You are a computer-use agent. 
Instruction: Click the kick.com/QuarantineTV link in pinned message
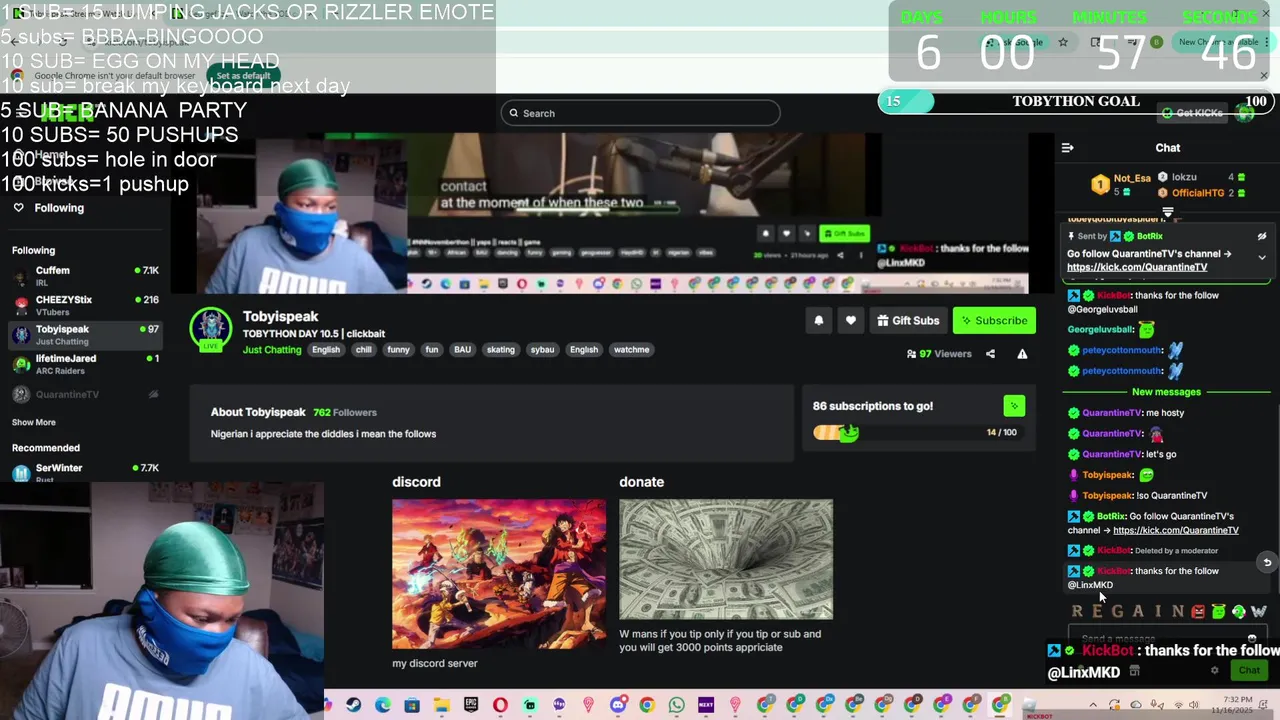(1137, 267)
